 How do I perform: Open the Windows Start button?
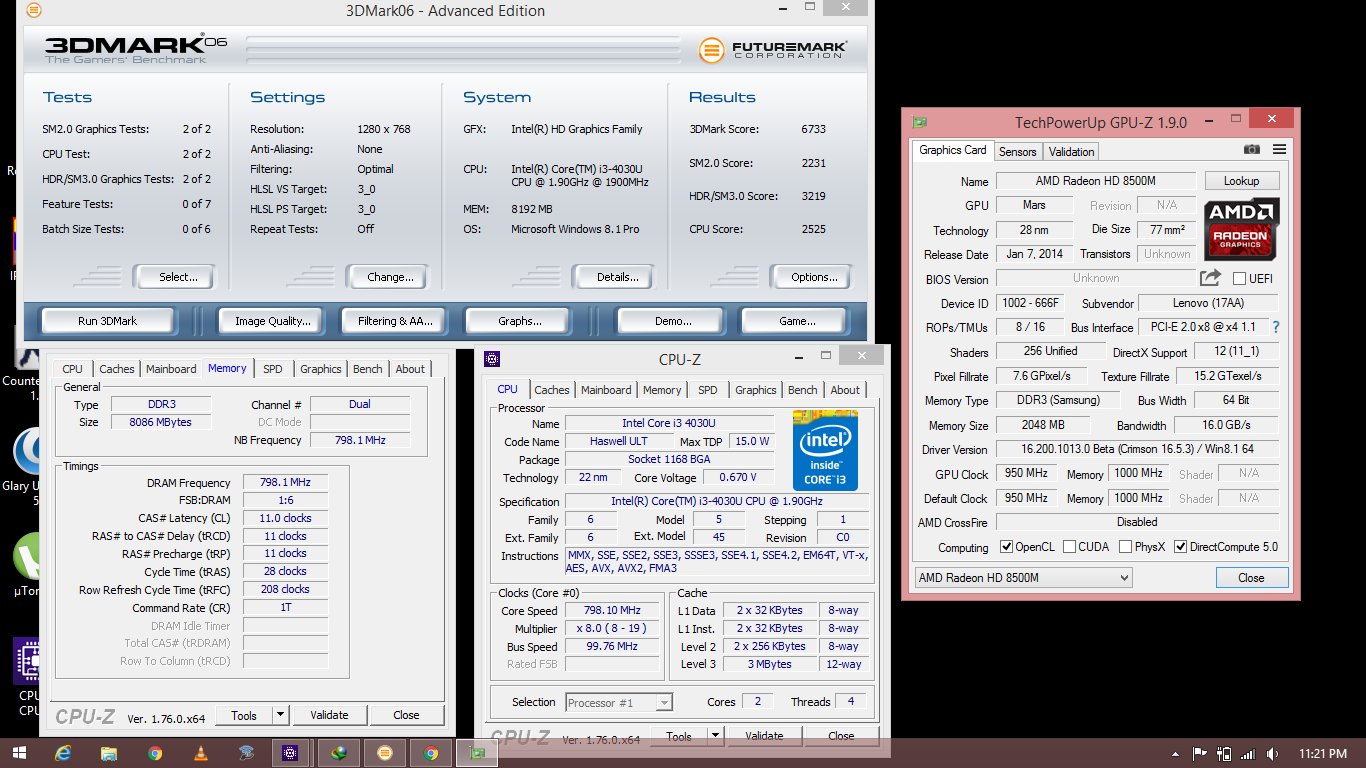tap(19, 753)
